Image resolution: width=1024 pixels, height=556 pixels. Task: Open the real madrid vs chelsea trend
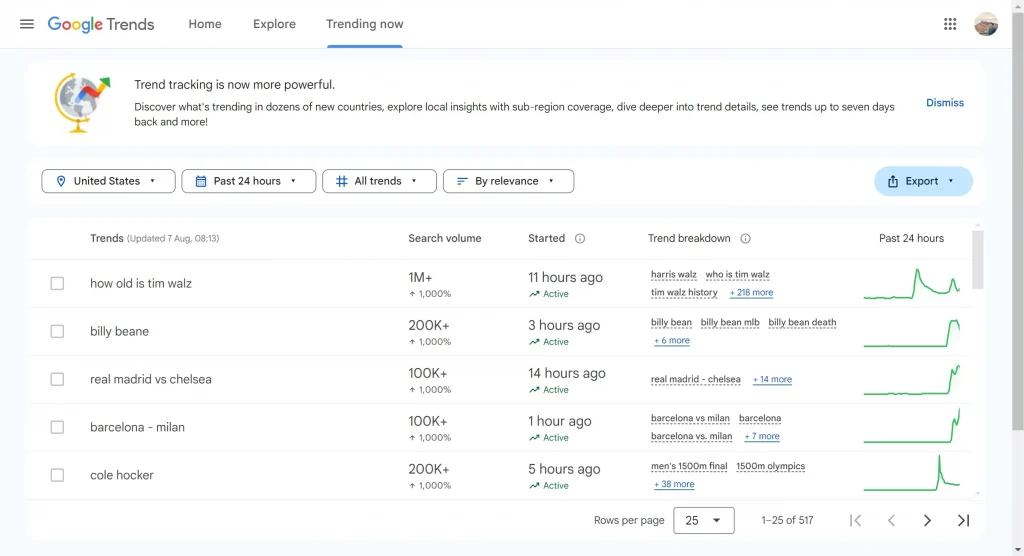pyautogui.click(x=151, y=380)
